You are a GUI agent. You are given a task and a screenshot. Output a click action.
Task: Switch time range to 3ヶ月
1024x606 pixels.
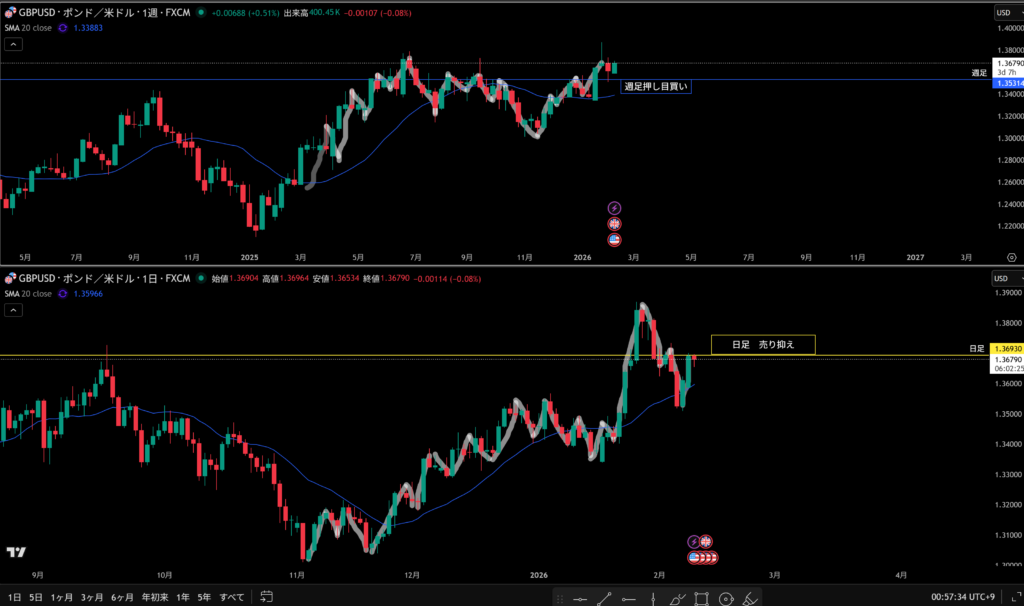click(x=92, y=597)
